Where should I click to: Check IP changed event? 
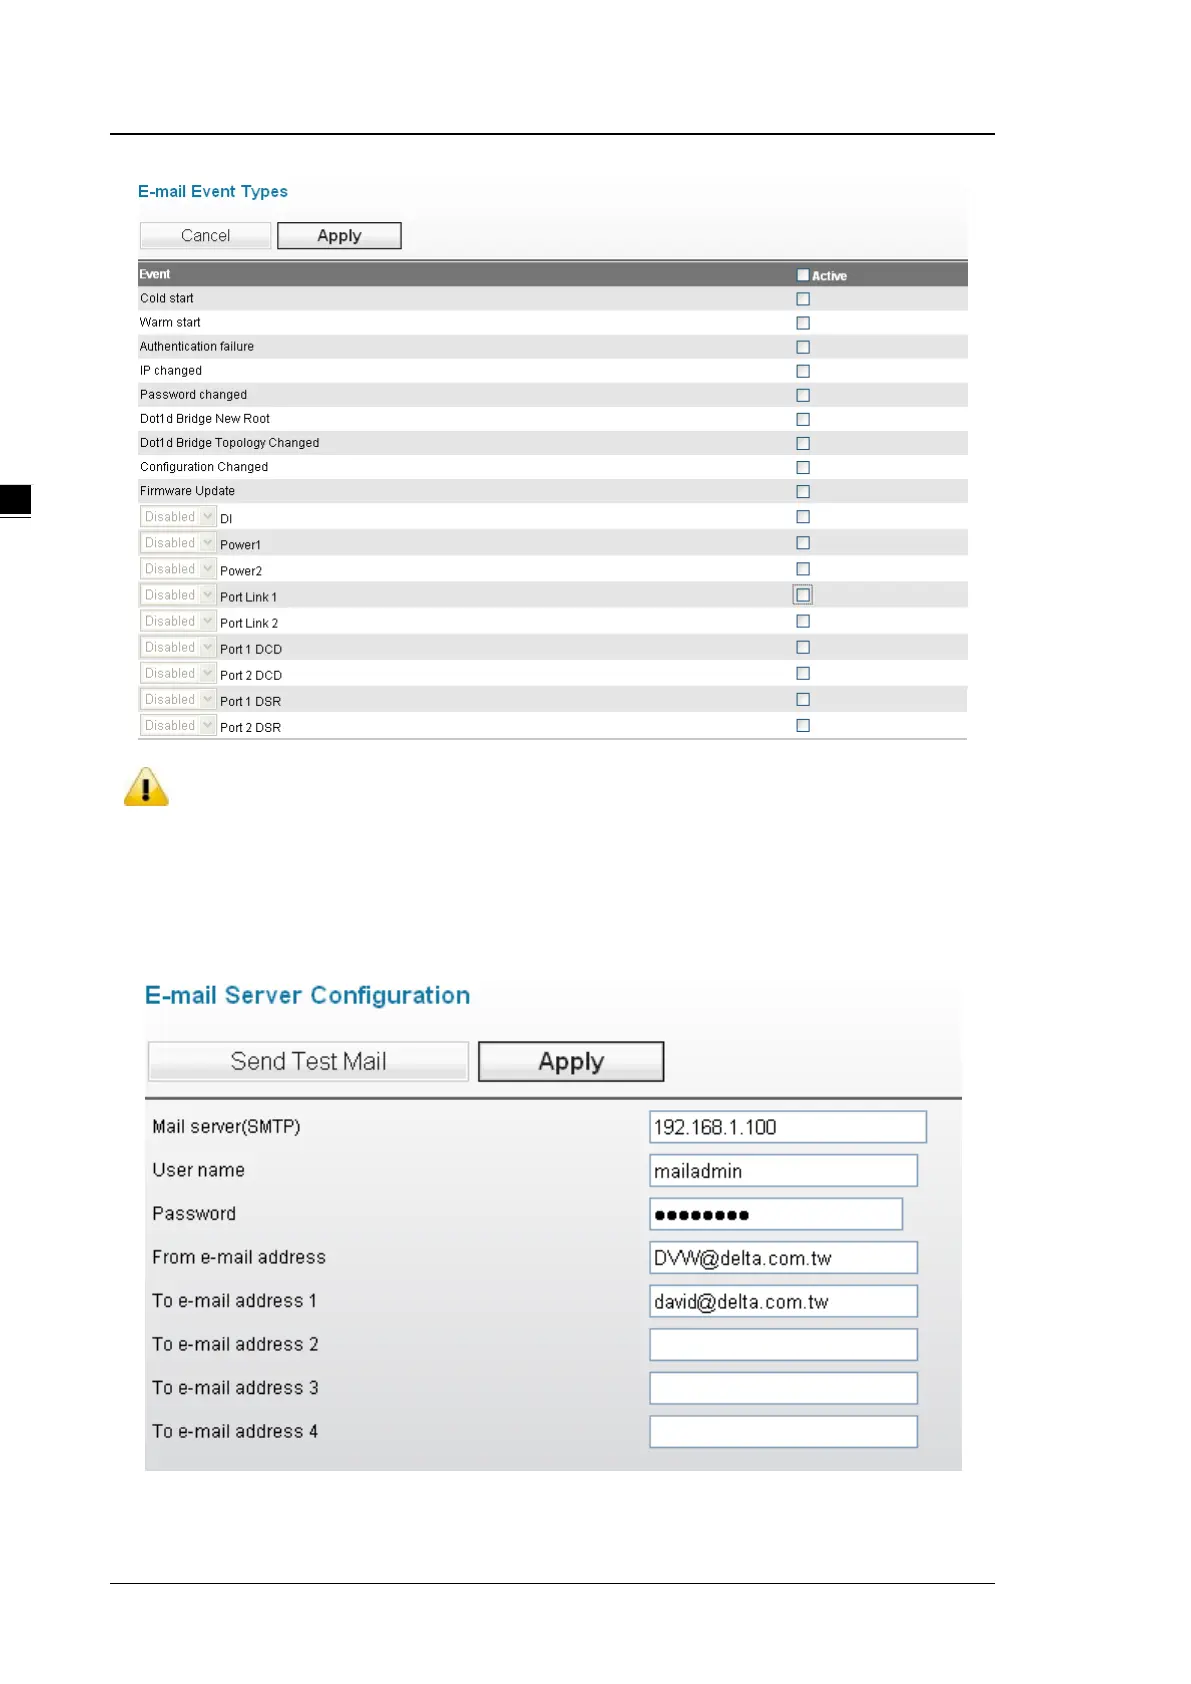pos(803,371)
